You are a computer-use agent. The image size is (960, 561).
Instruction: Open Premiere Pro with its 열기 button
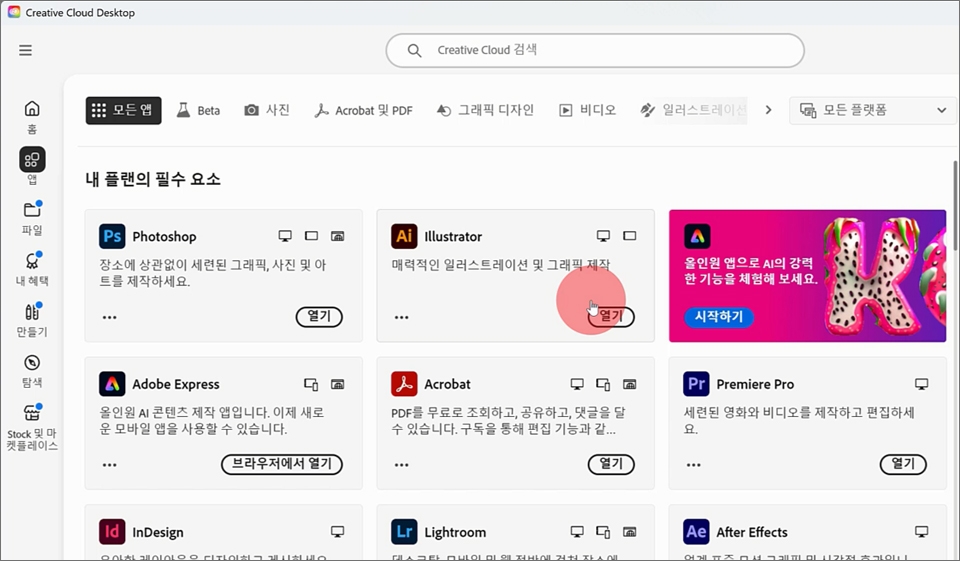903,464
